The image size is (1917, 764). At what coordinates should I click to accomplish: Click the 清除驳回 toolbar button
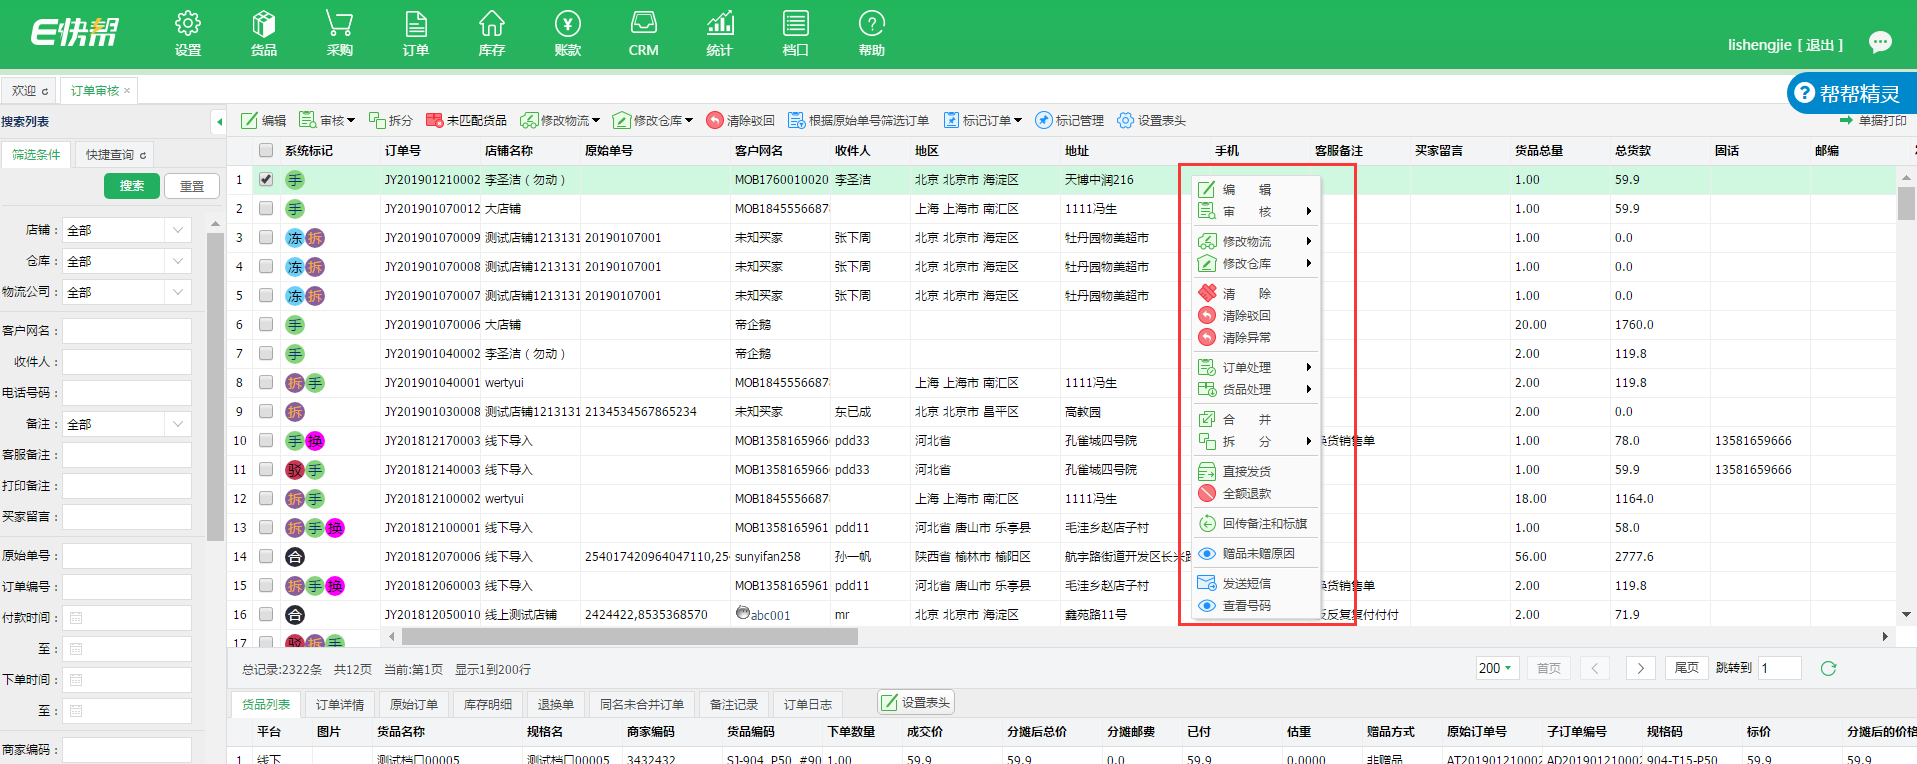(x=741, y=120)
